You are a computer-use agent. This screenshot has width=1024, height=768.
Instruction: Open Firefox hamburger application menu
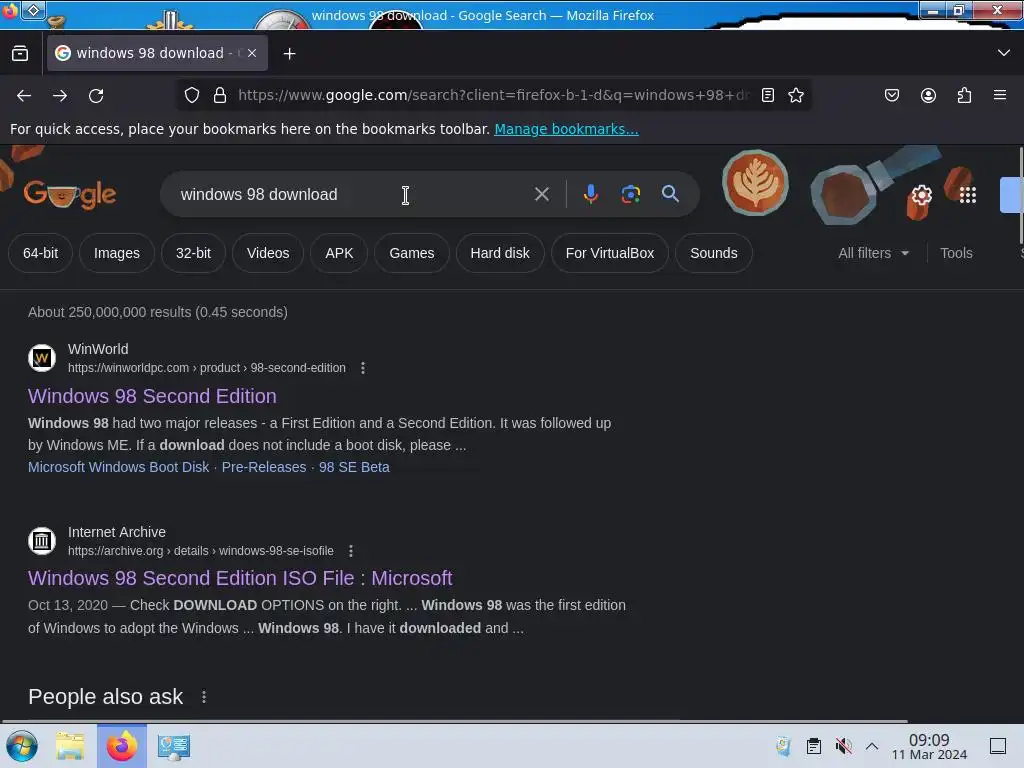tap(1000, 95)
